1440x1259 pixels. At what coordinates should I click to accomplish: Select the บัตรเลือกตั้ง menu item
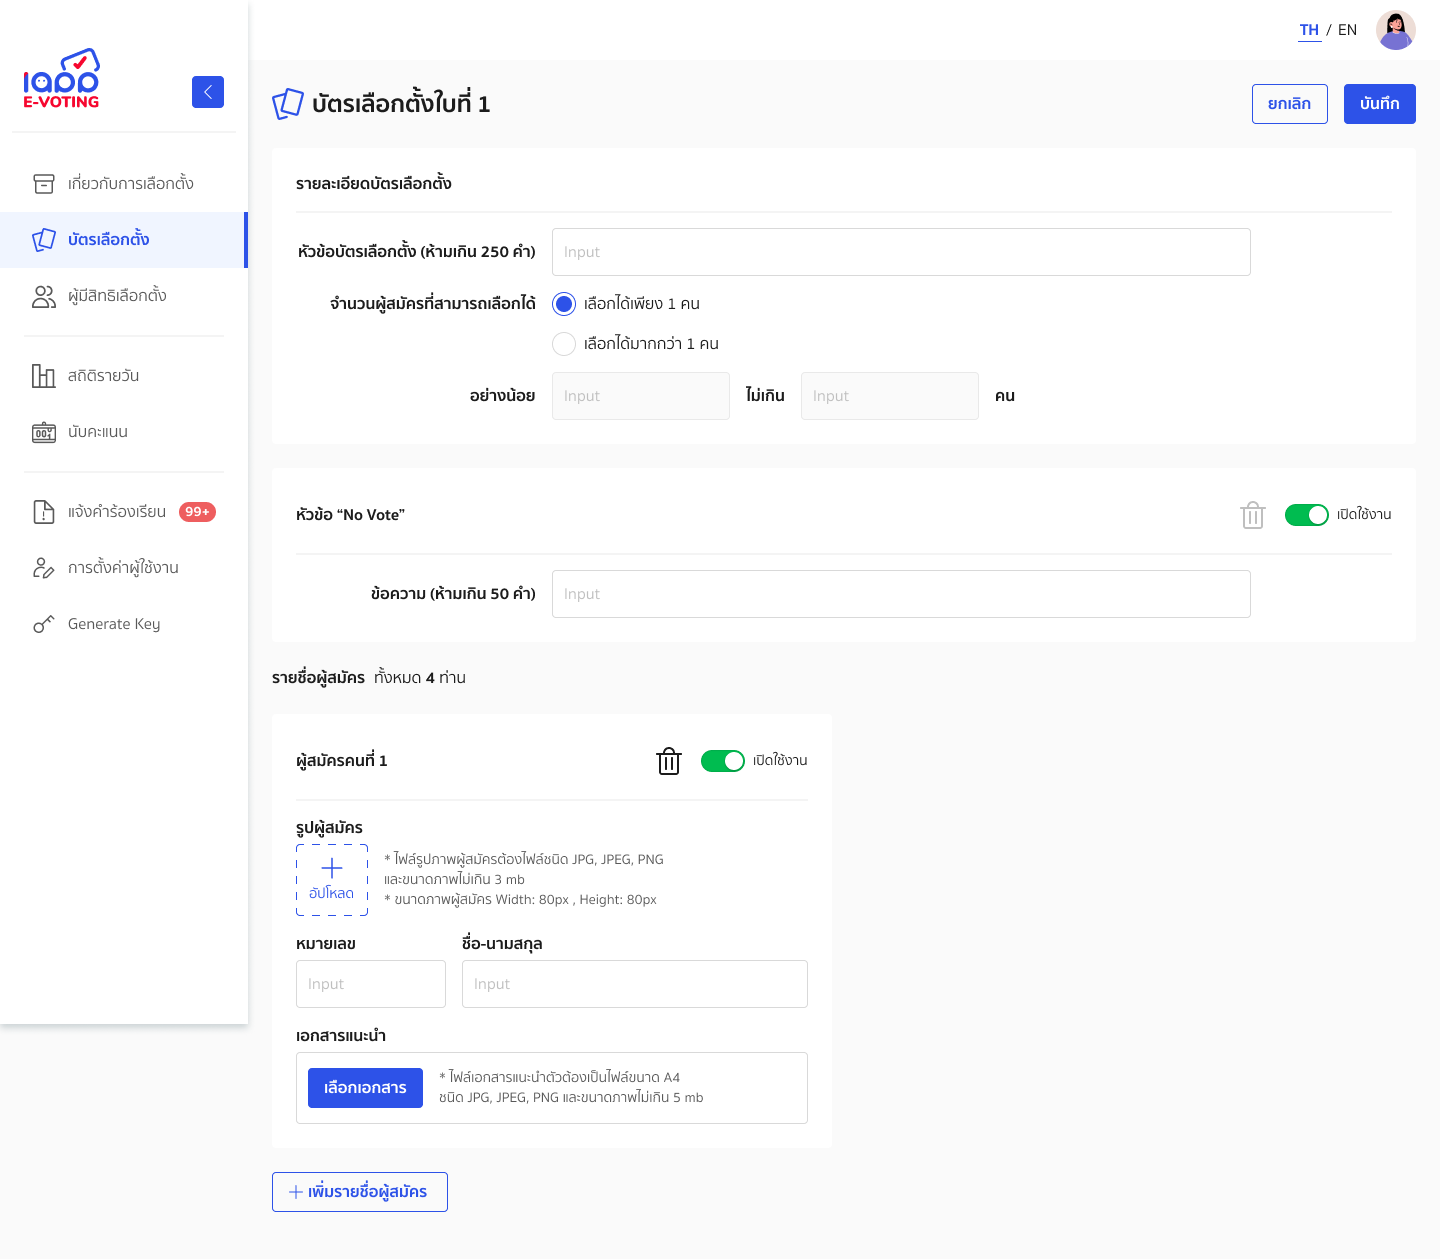pos(124,240)
